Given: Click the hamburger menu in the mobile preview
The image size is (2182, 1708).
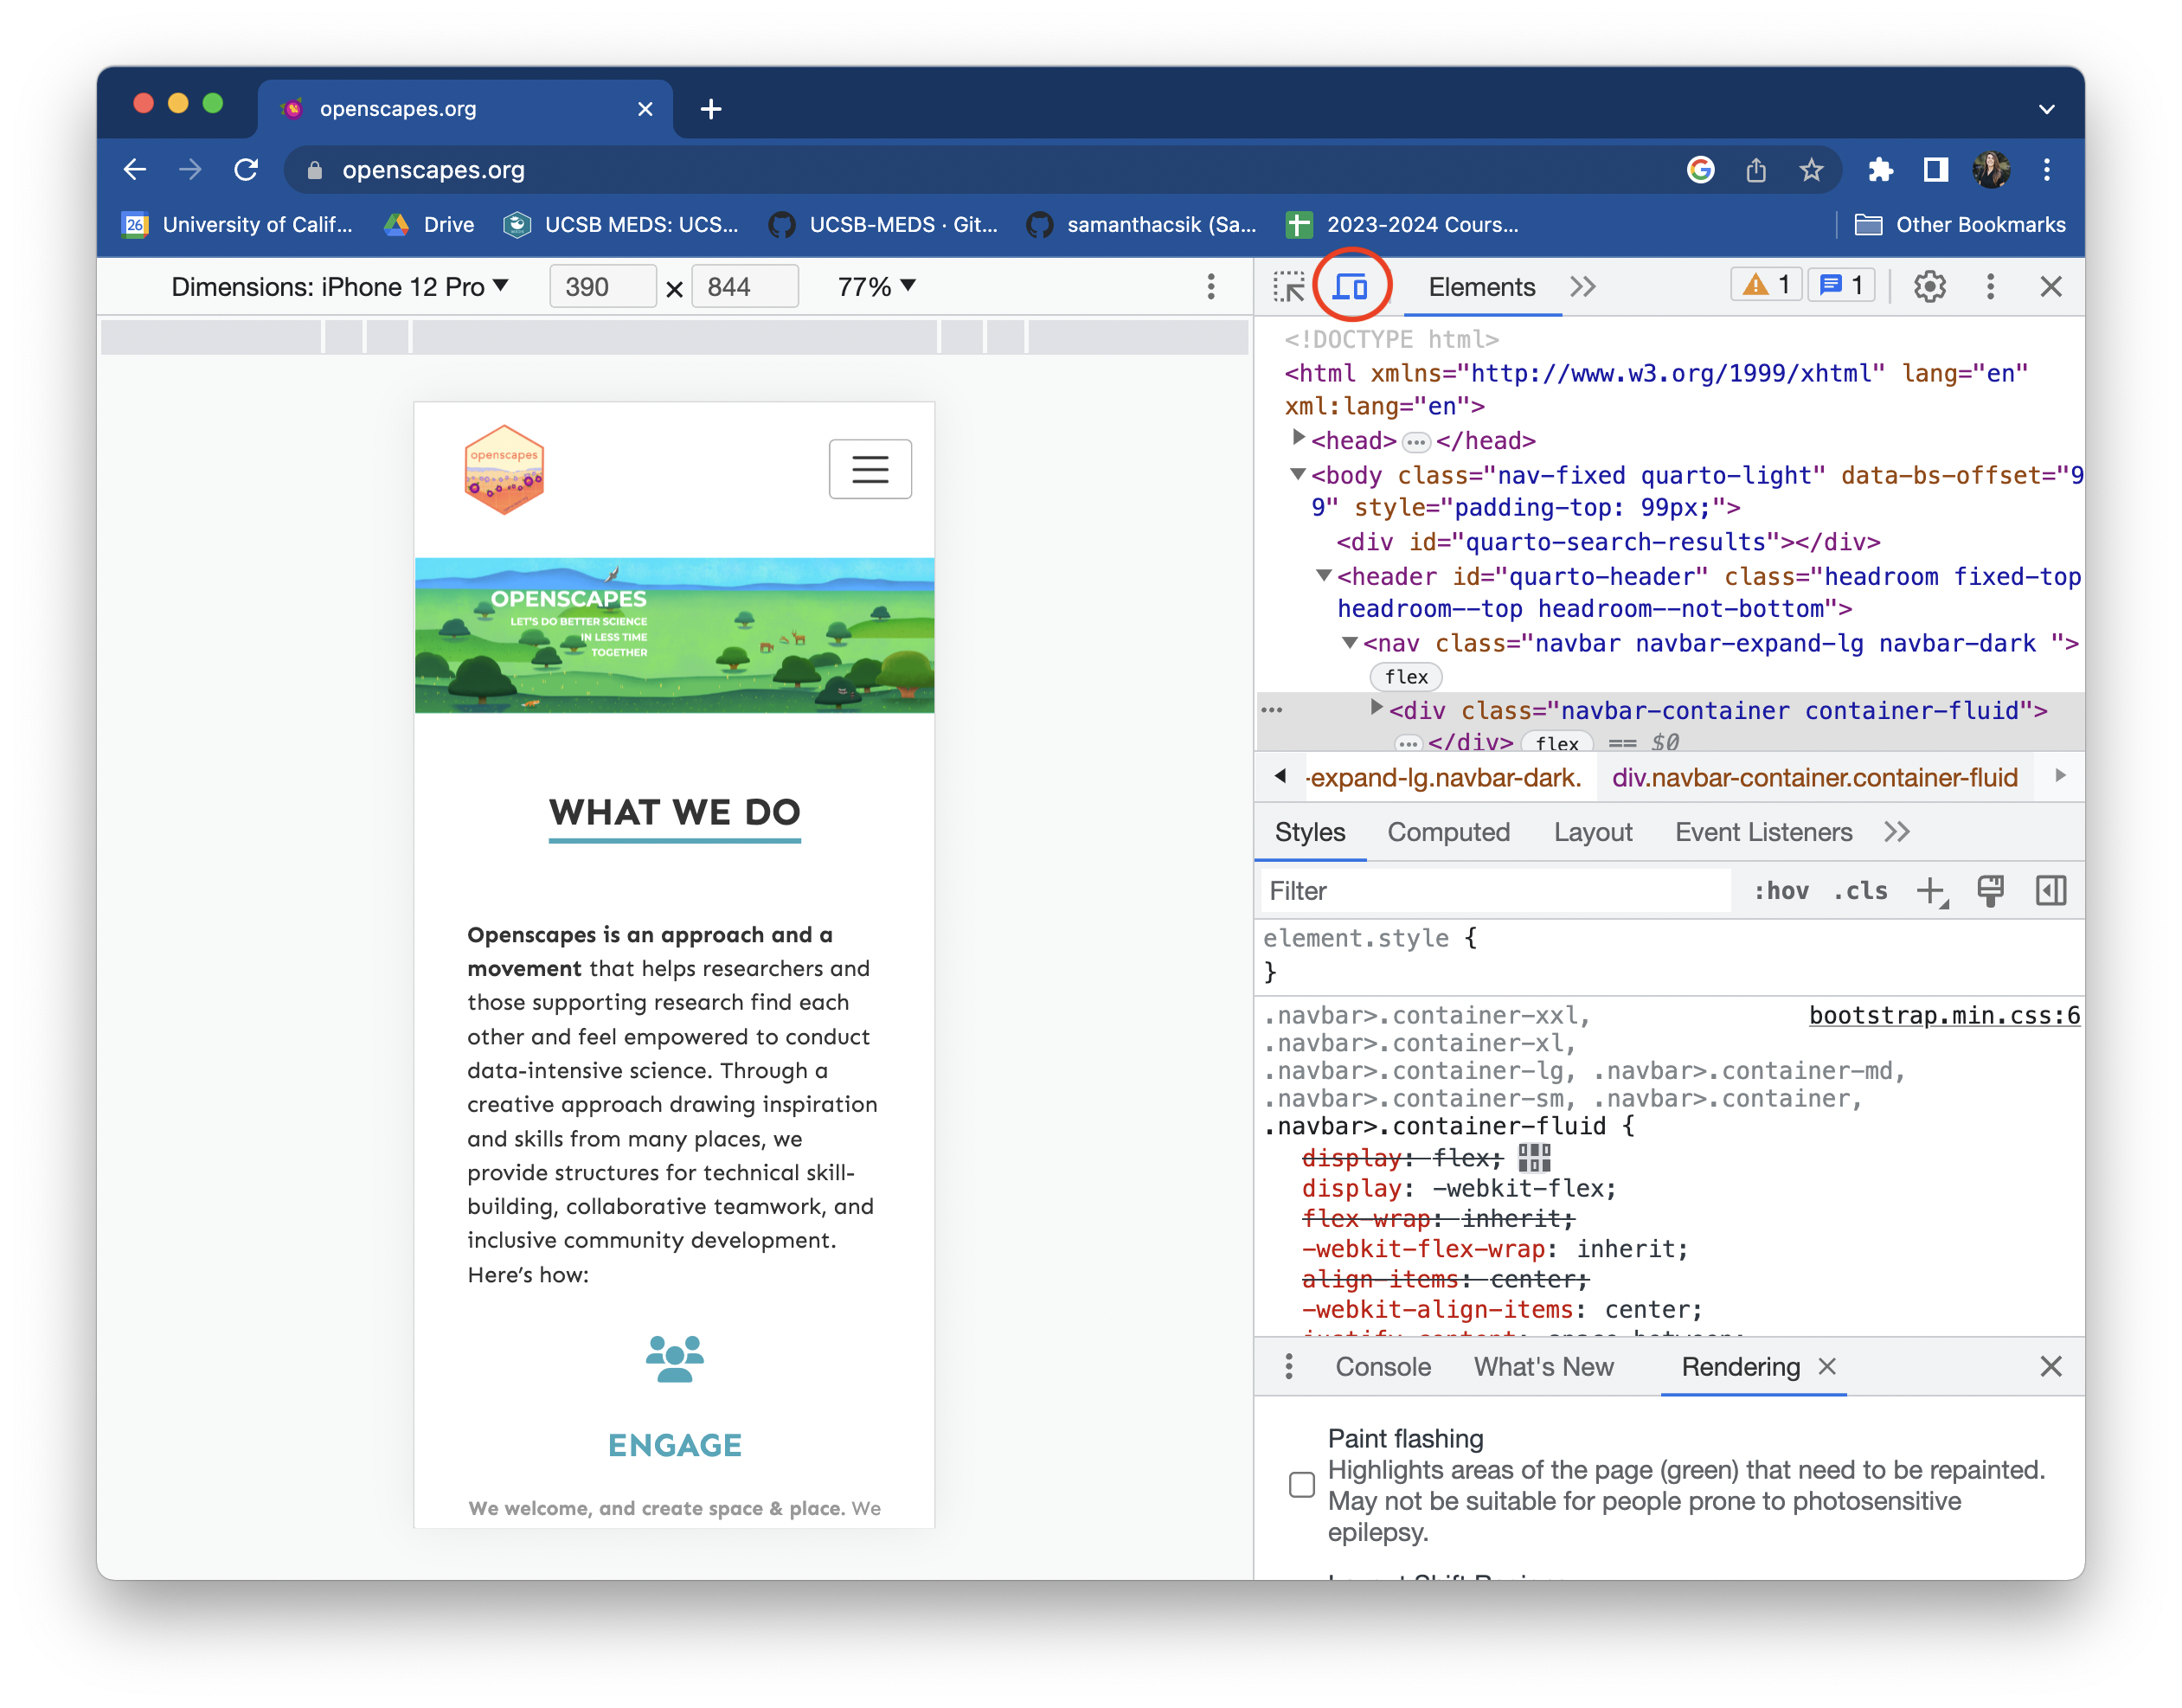Looking at the screenshot, I should (870, 468).
